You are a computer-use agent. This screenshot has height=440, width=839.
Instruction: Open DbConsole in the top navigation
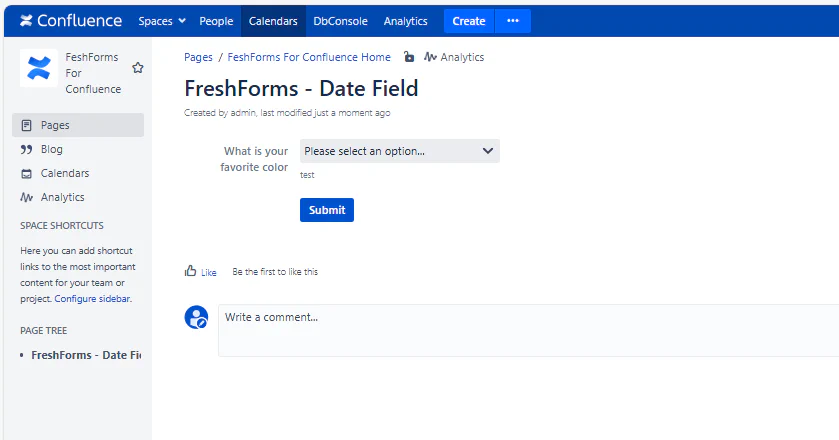pos(340,21)
